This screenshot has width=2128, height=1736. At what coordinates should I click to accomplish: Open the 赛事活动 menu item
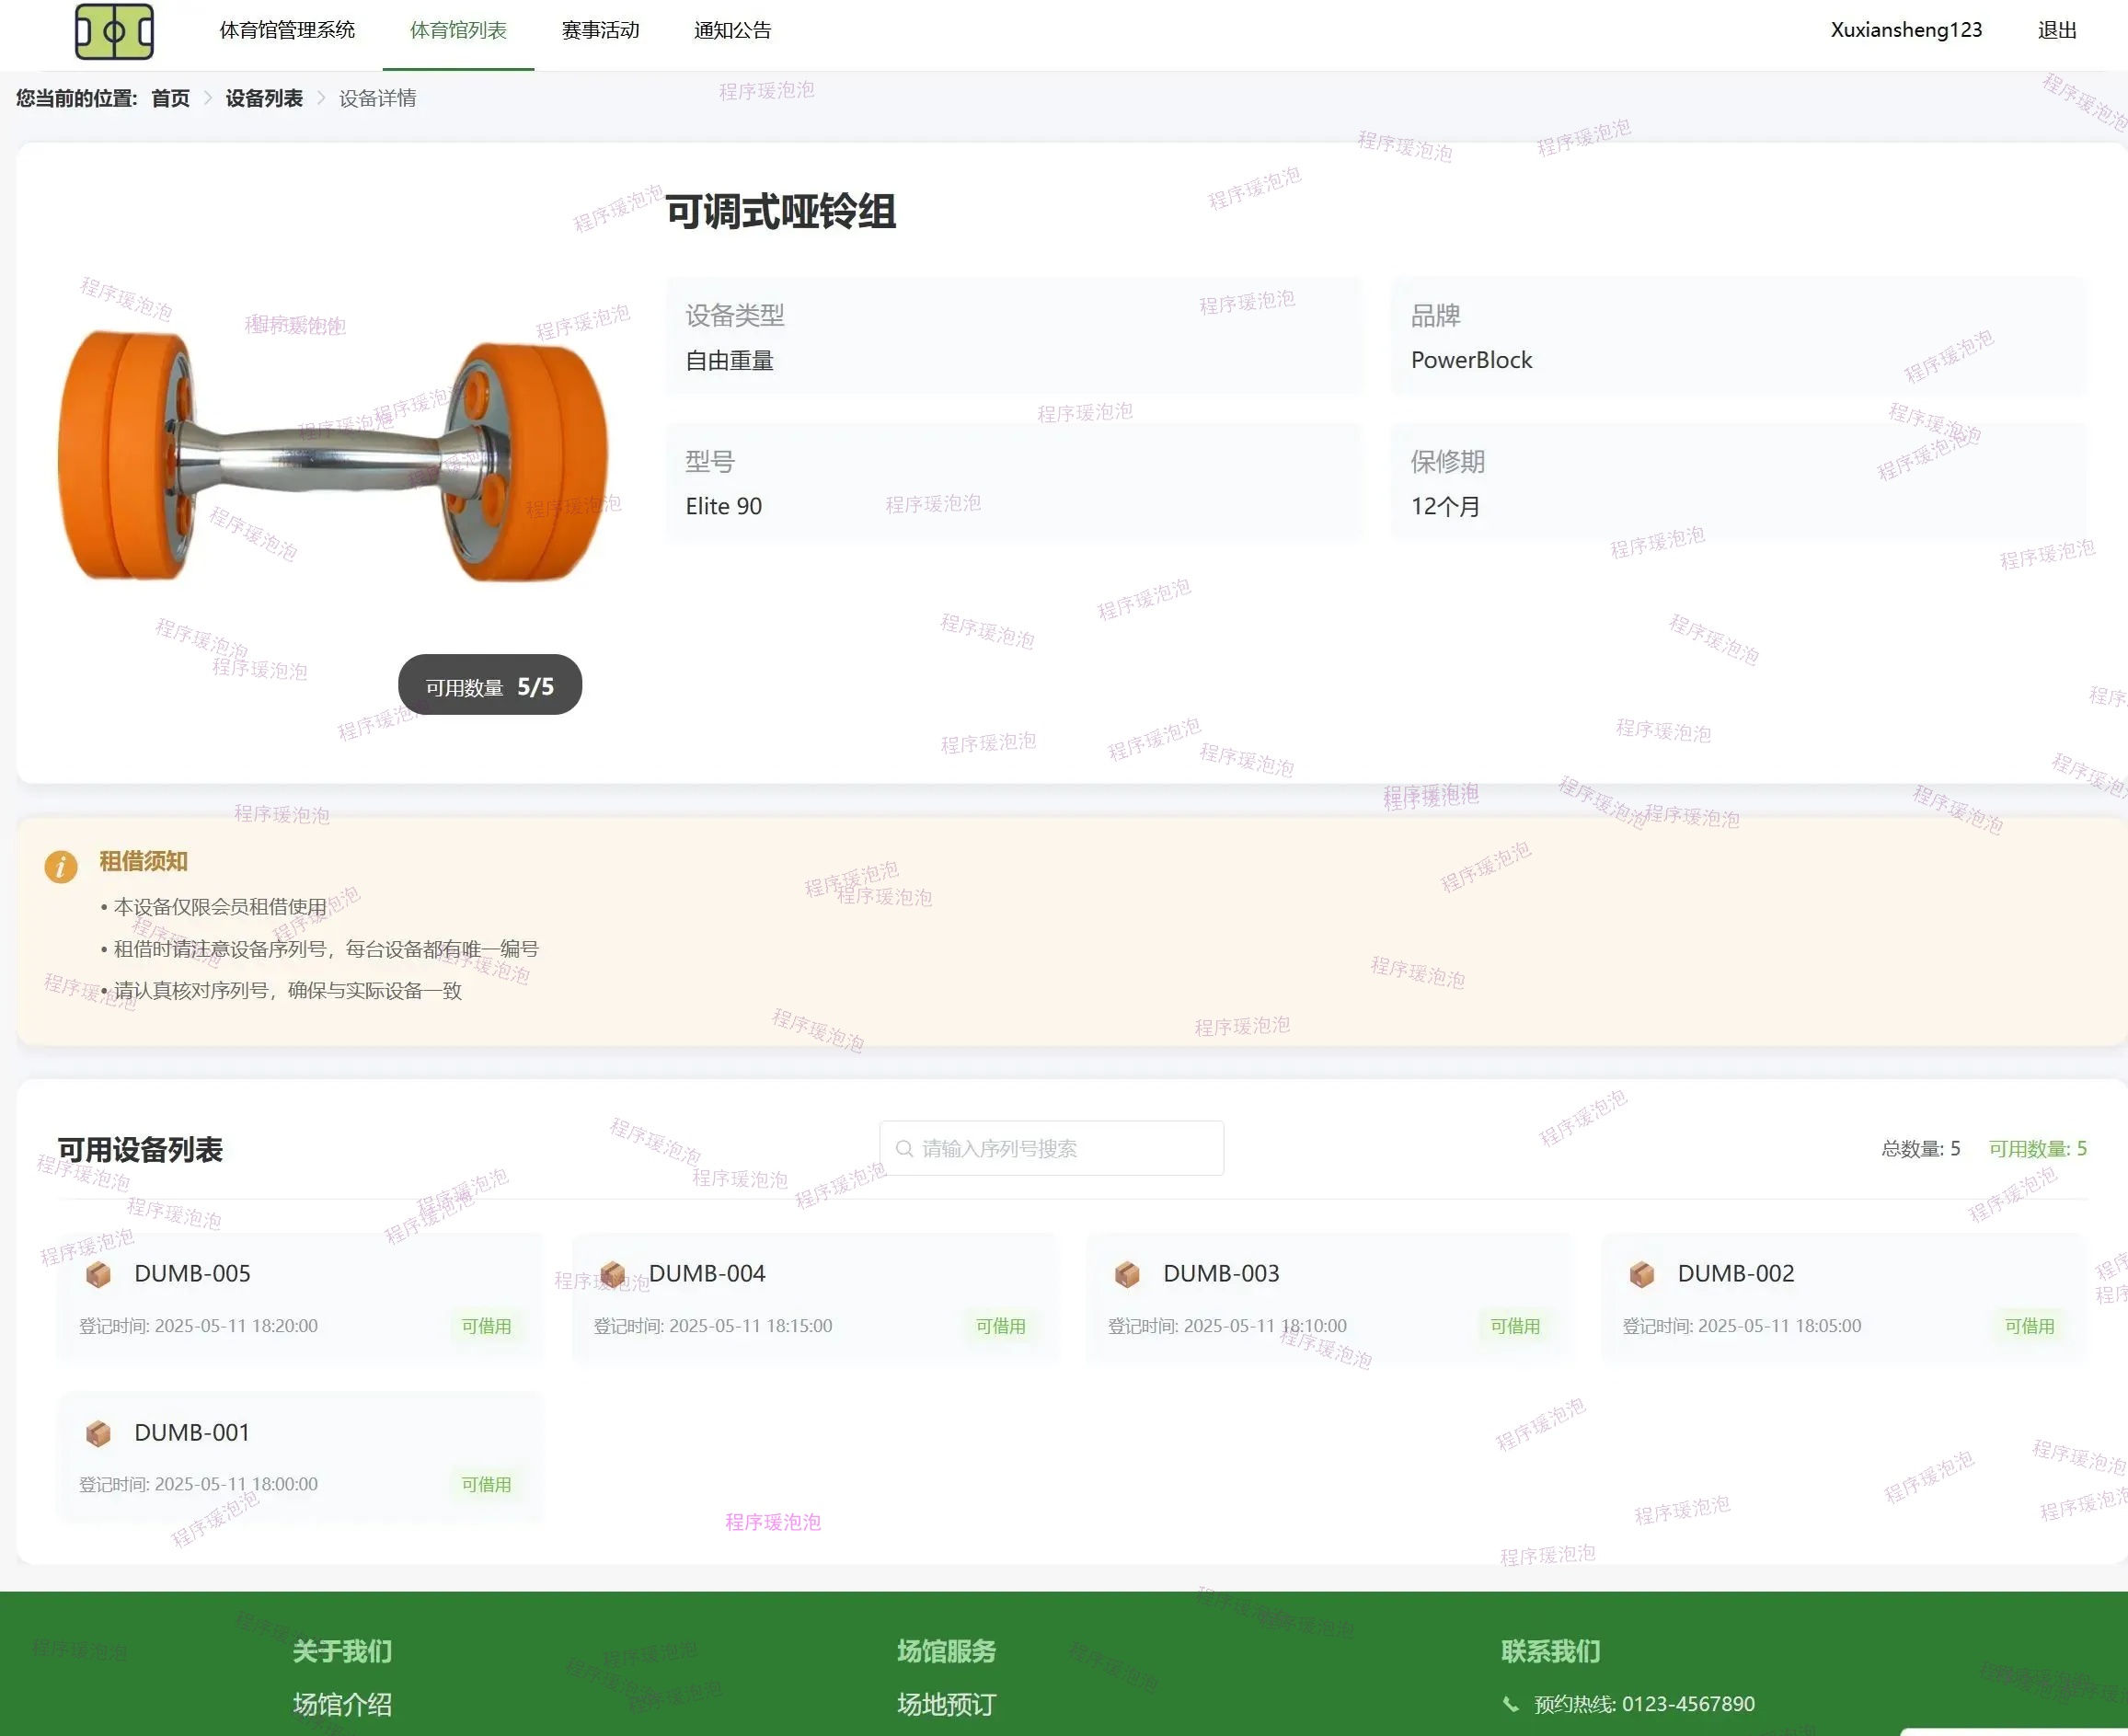(x=600, y=31)
